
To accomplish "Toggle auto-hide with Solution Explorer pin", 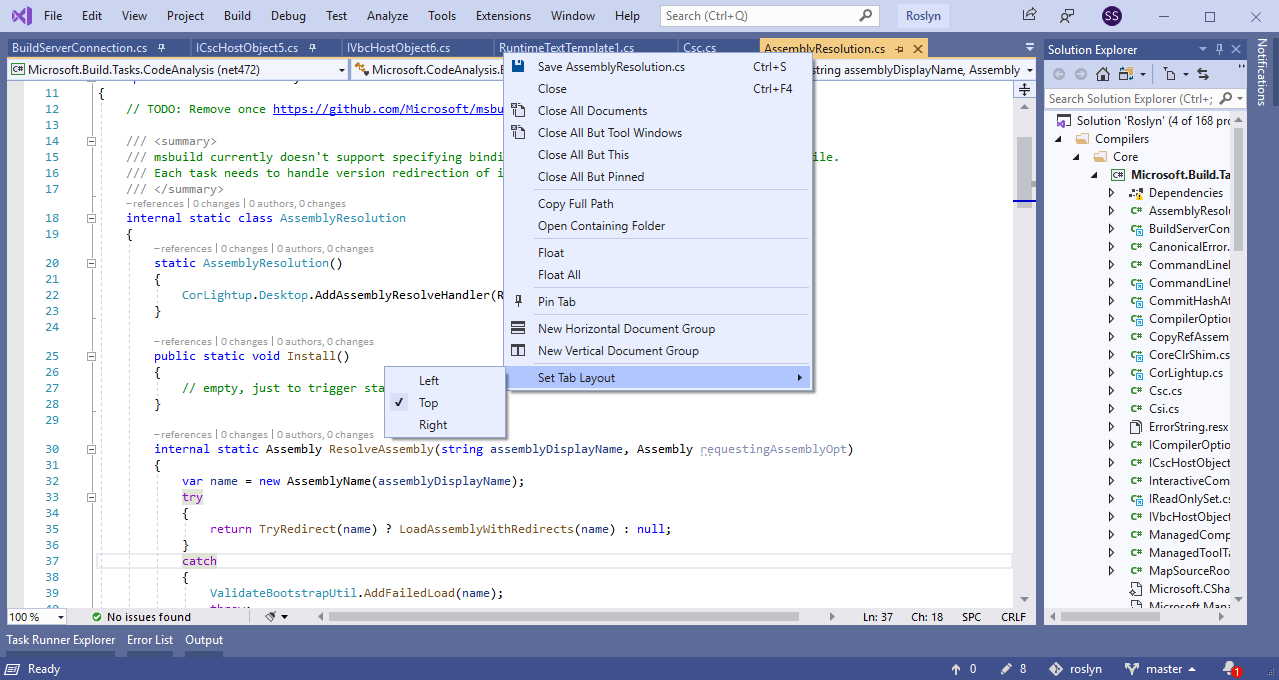I will pos(1218,48).
